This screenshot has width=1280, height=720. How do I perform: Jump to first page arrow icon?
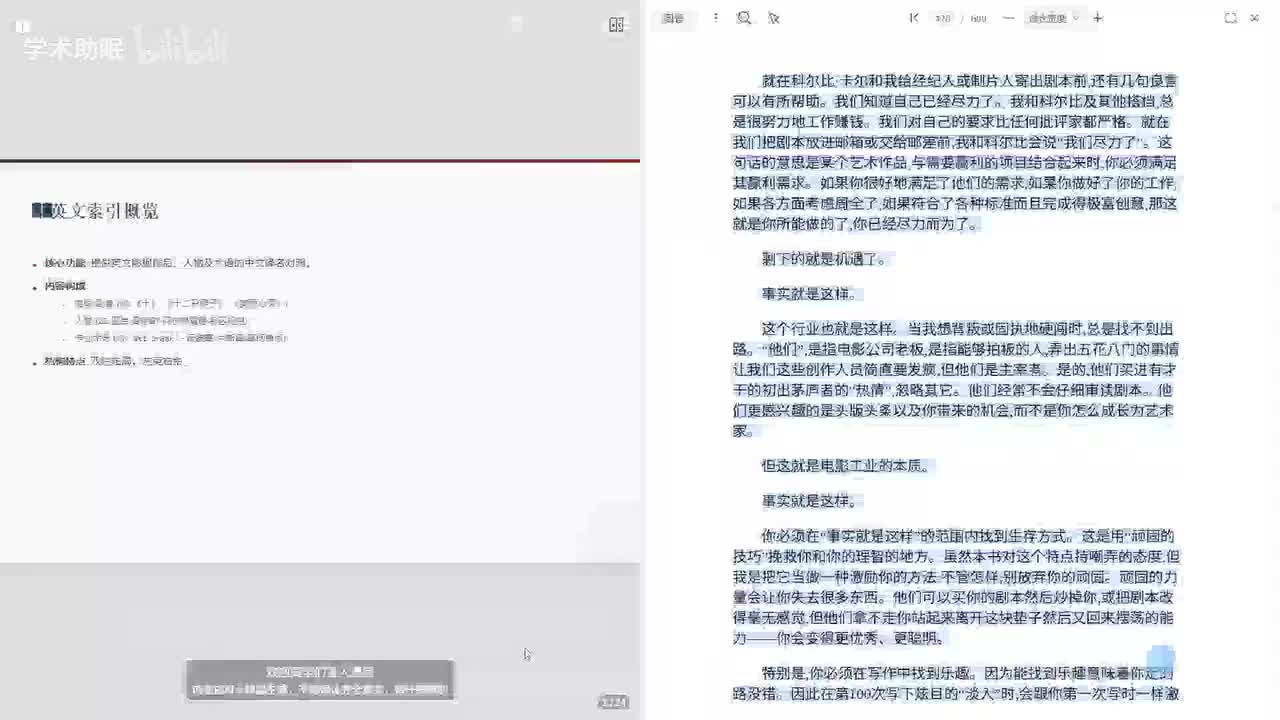913,18
